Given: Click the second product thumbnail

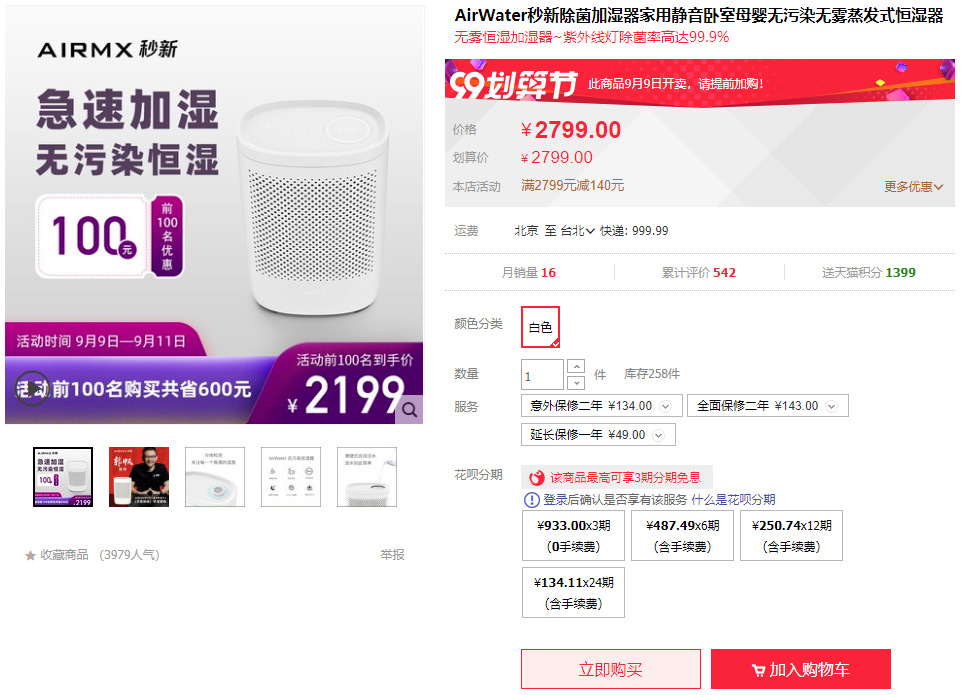Looking at the screenshot, I should [x=139, y=476].
